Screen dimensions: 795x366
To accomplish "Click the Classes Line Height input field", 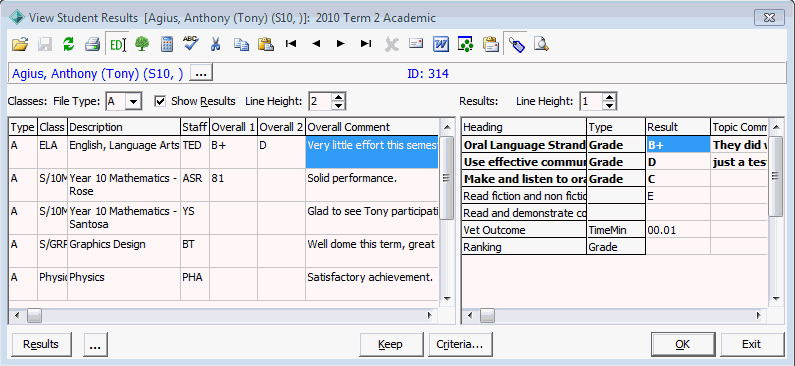I will [320, 101].
